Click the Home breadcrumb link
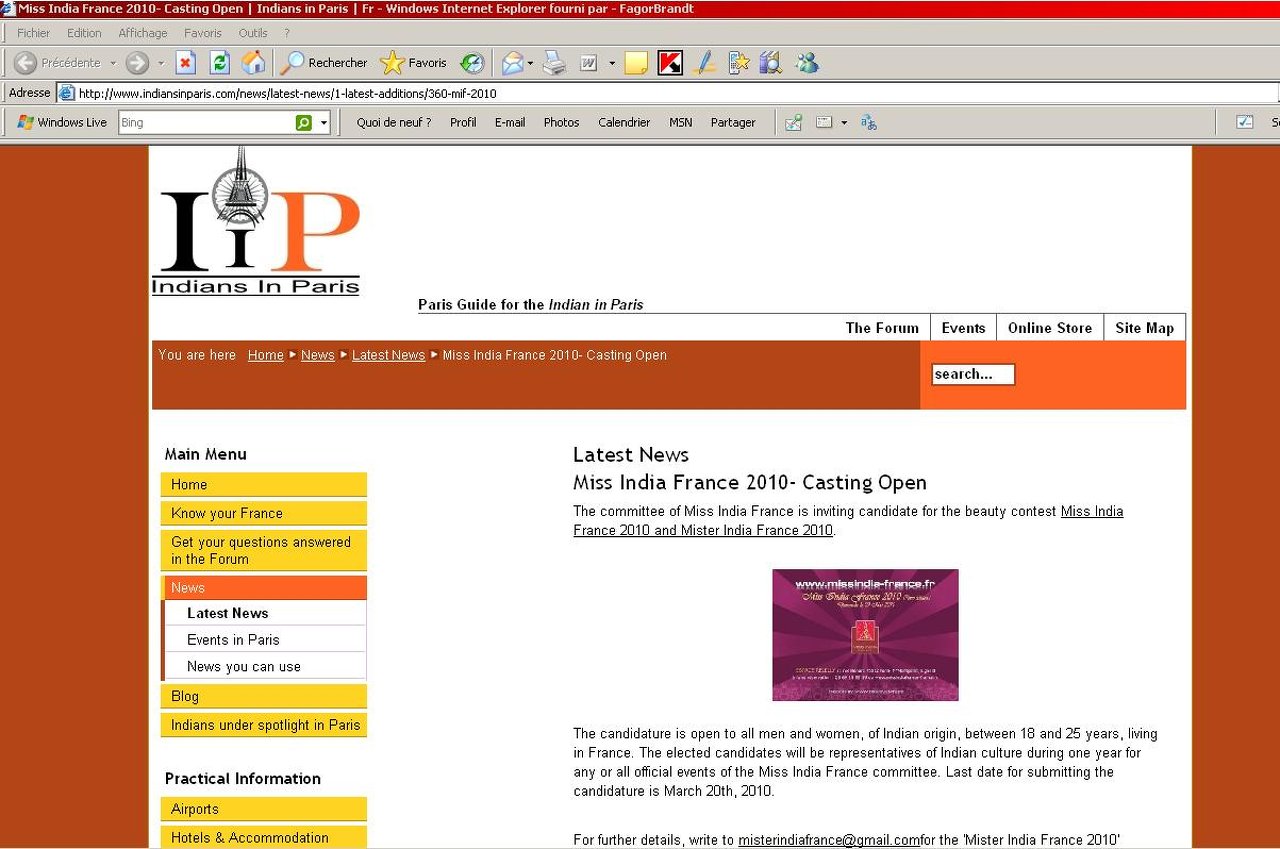Viewport: 1280px width, 849px height. pyautogui.click(x=266, y=355)
